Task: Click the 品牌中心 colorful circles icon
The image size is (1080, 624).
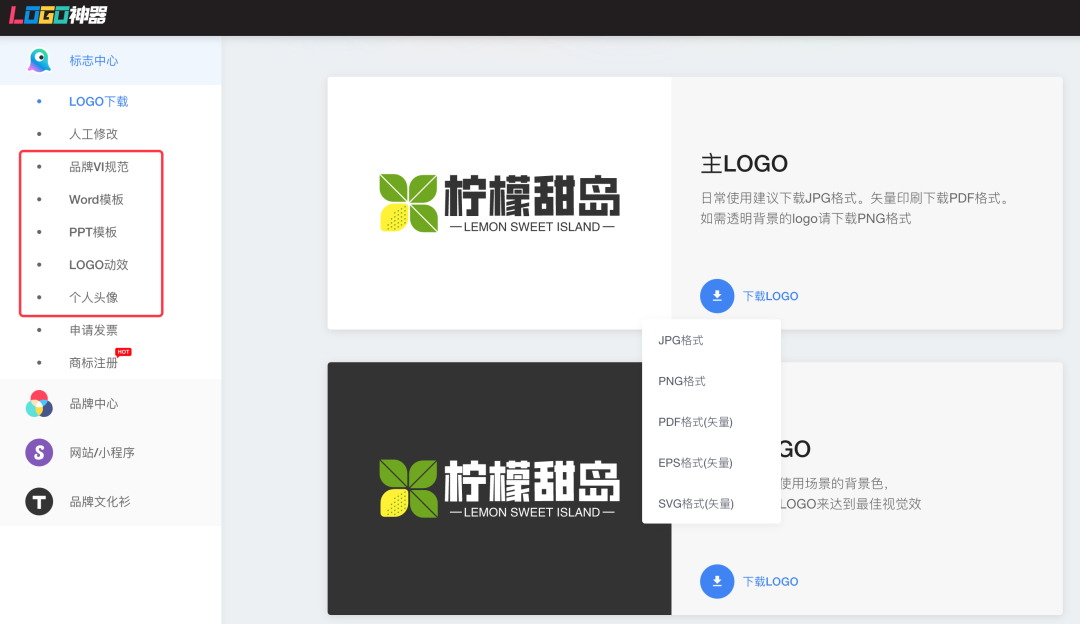Action: pos(39,404)
